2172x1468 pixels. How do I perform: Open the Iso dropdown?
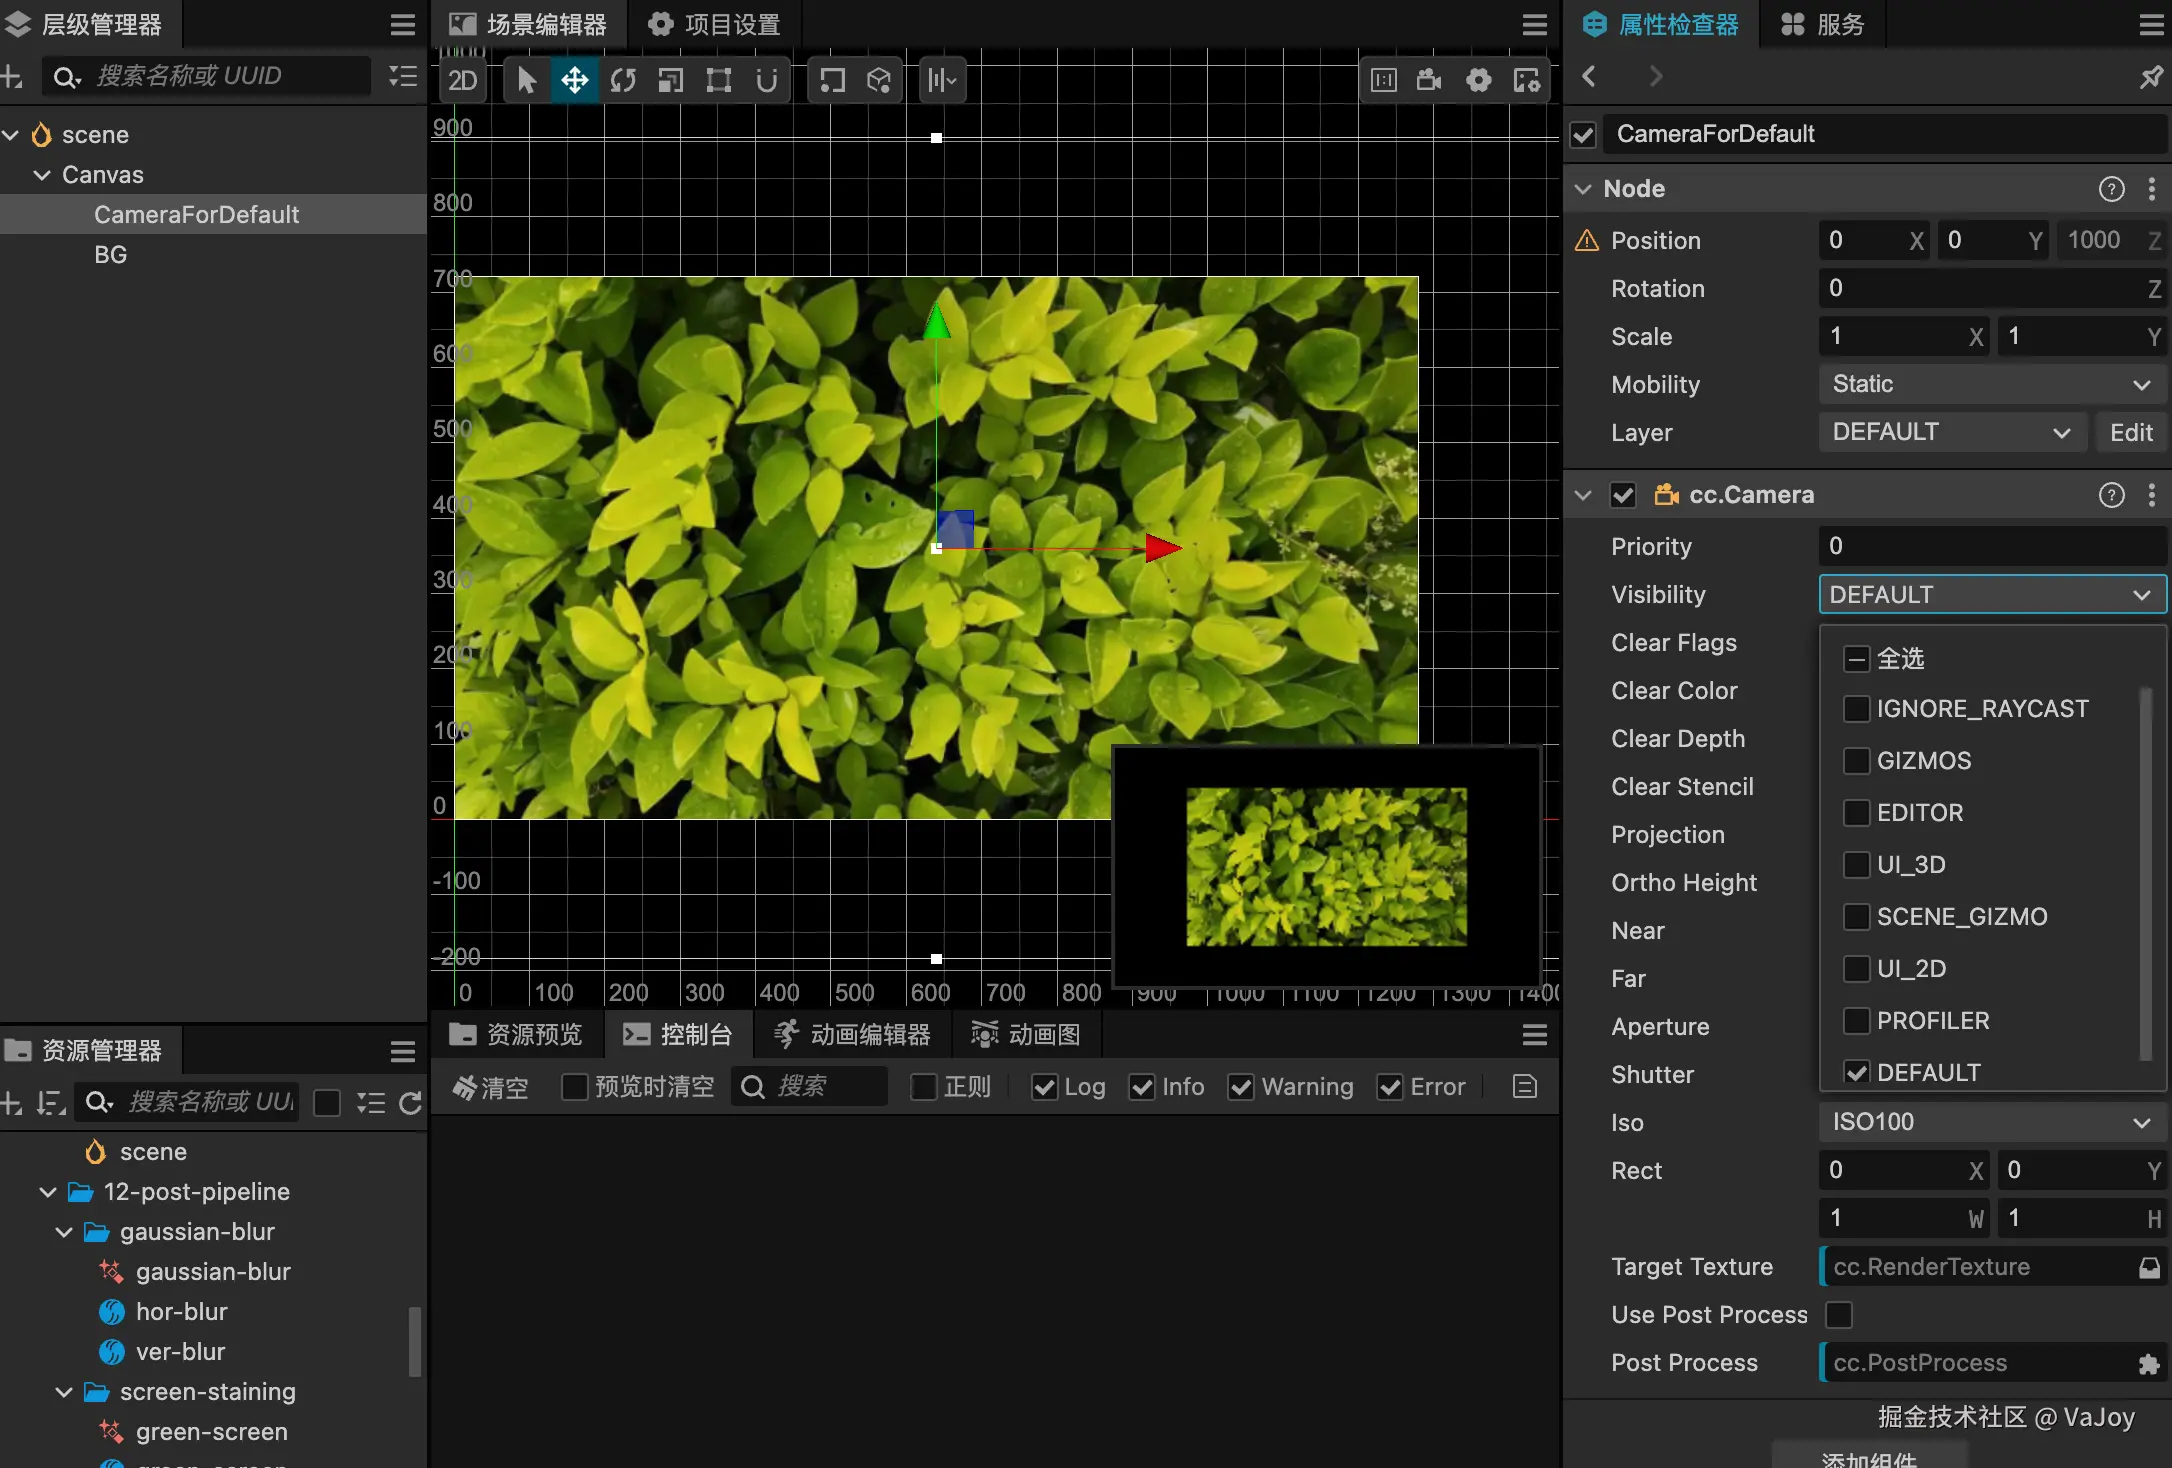pyautogui.click(x=1992, y=1122)
